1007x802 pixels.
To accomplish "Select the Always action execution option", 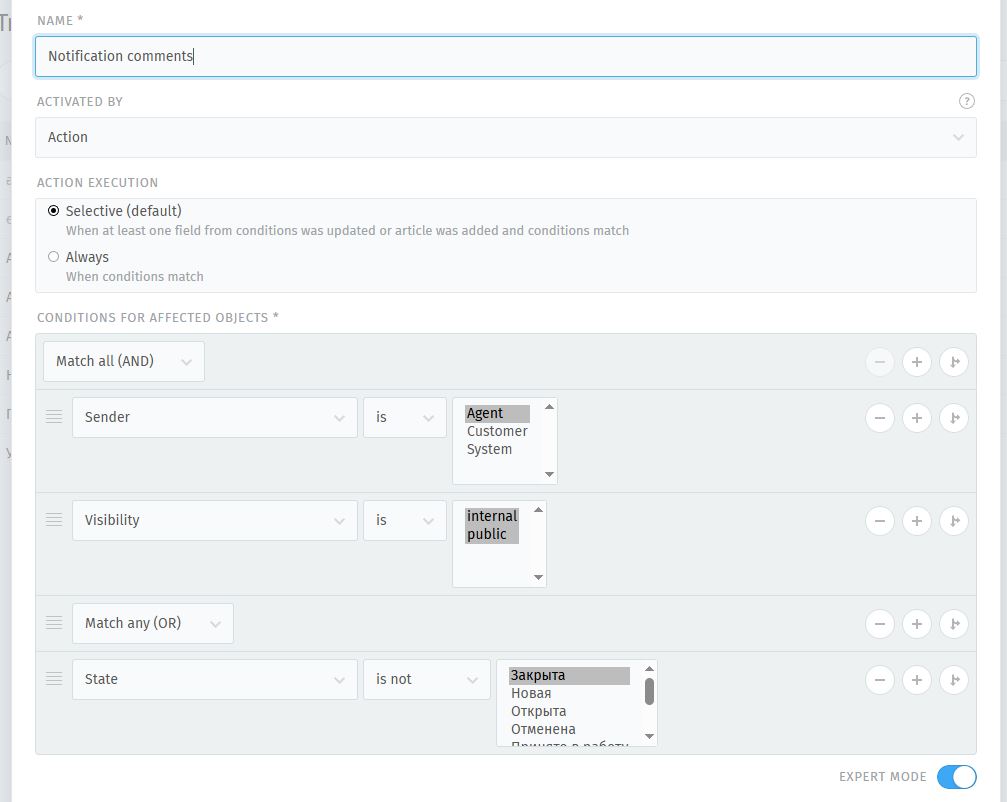I will 54,257.
